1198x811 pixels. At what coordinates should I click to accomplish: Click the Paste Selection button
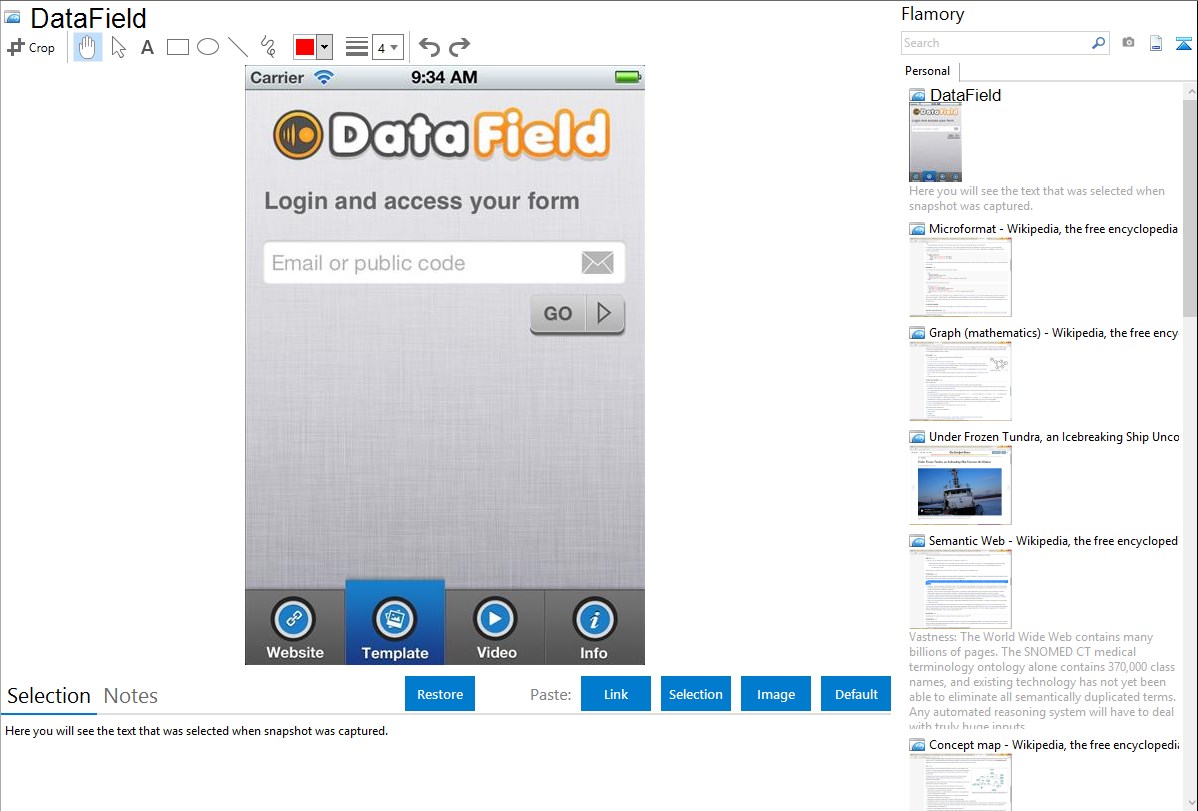coord(696,694)
